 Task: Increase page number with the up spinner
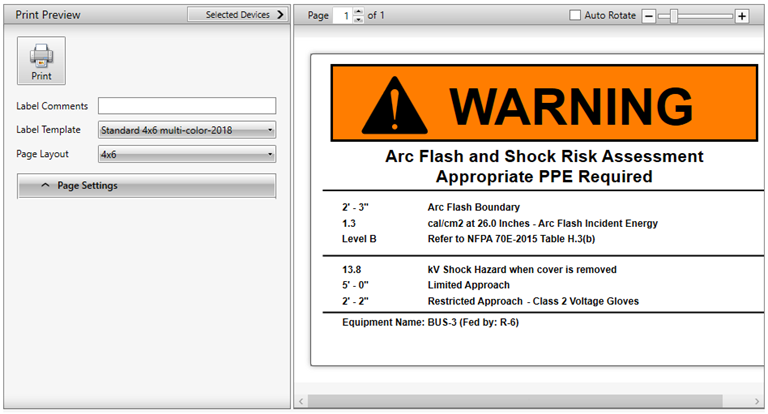(359, 12)
